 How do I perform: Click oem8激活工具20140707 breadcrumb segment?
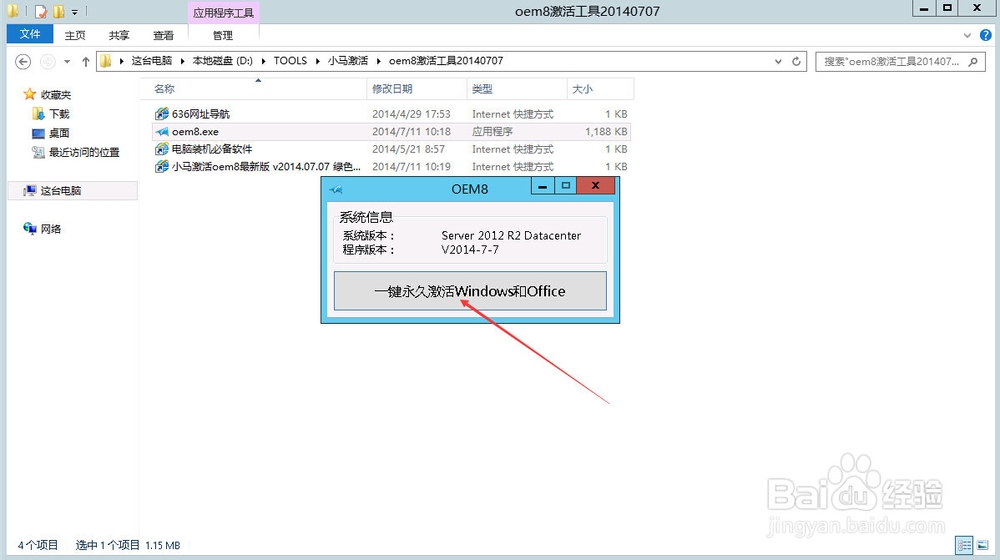446,61
